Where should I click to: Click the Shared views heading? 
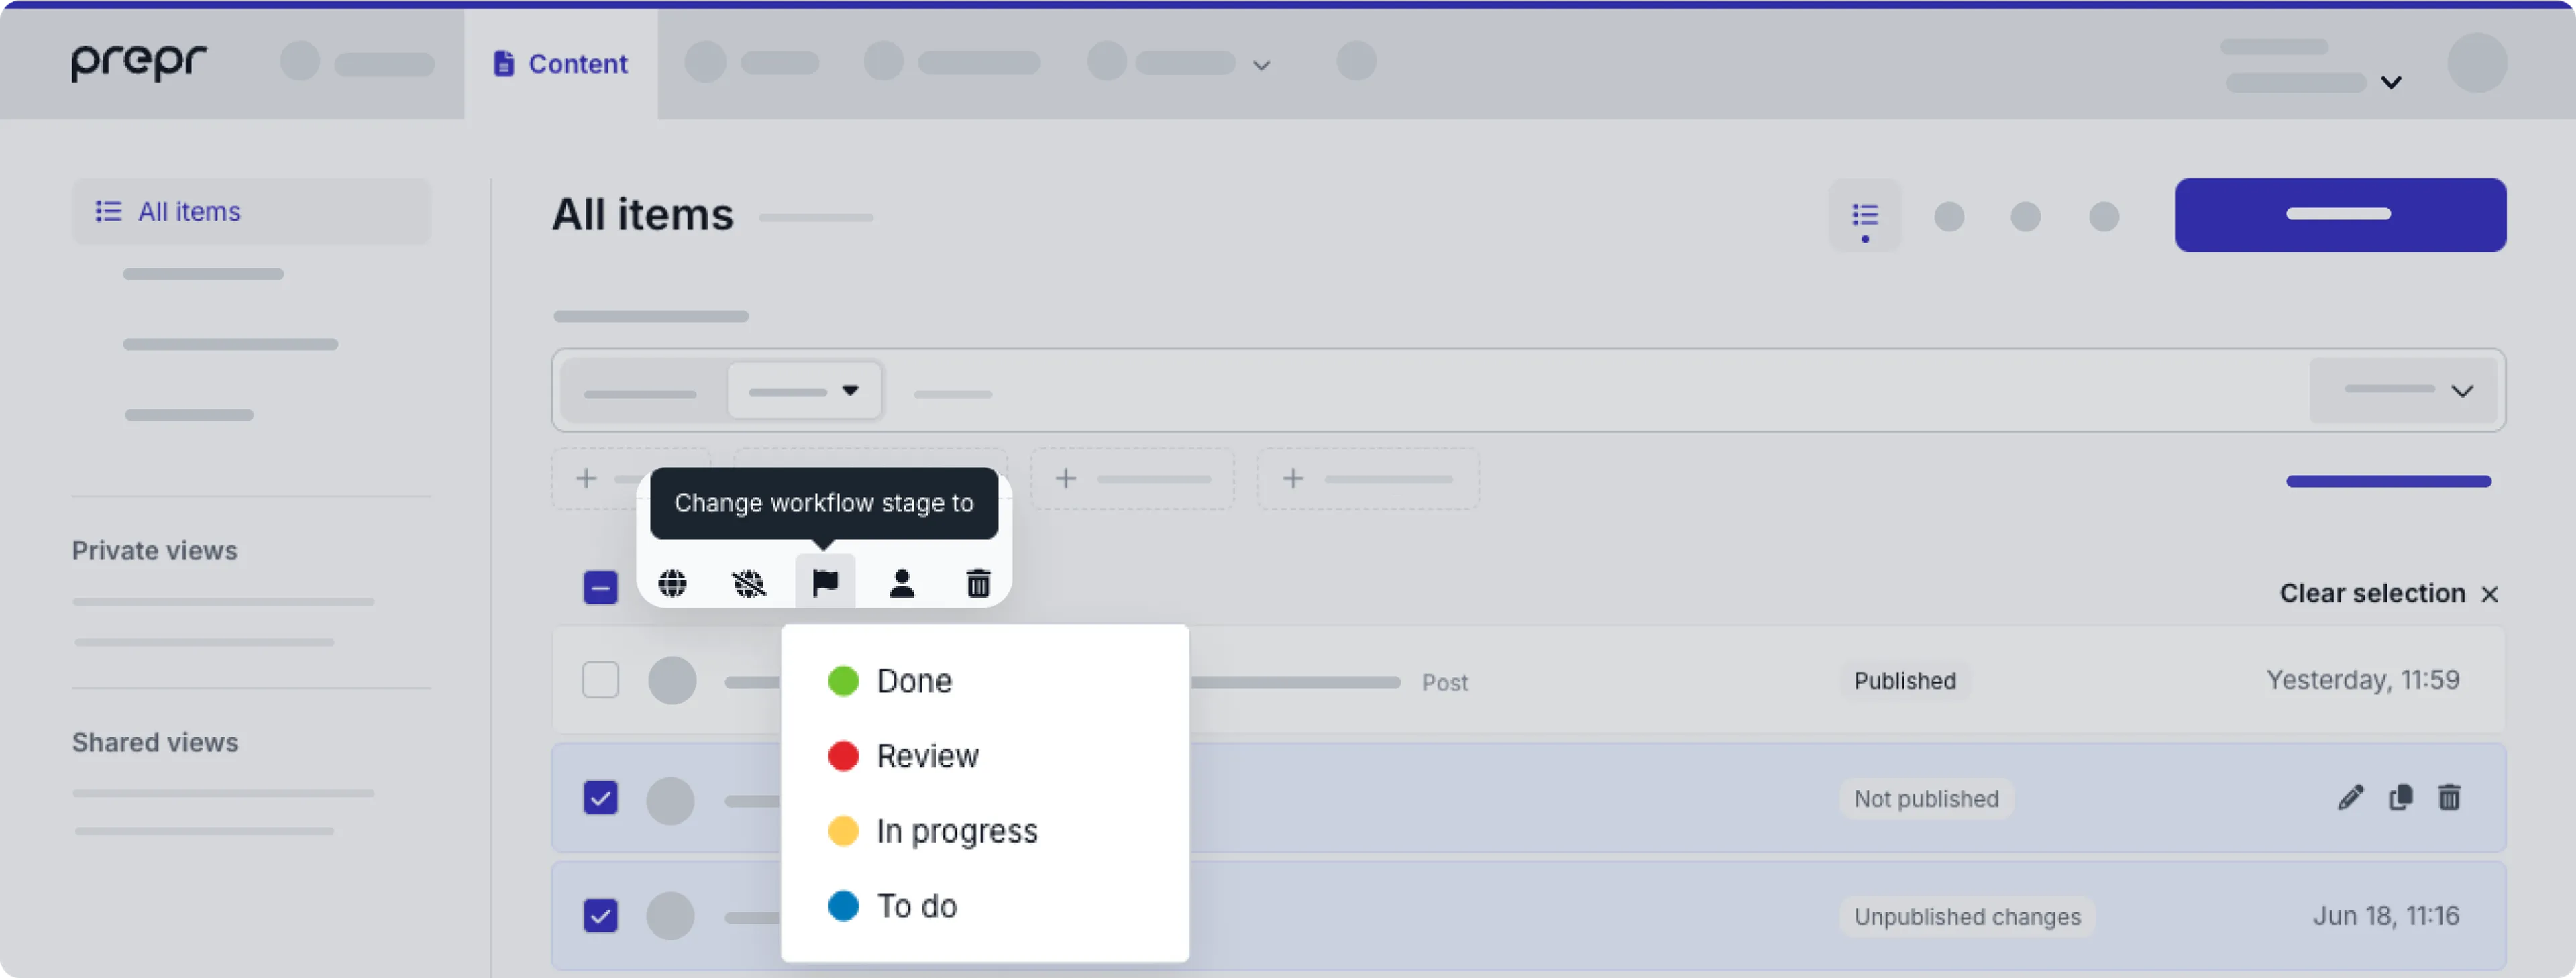pos(155,742)
